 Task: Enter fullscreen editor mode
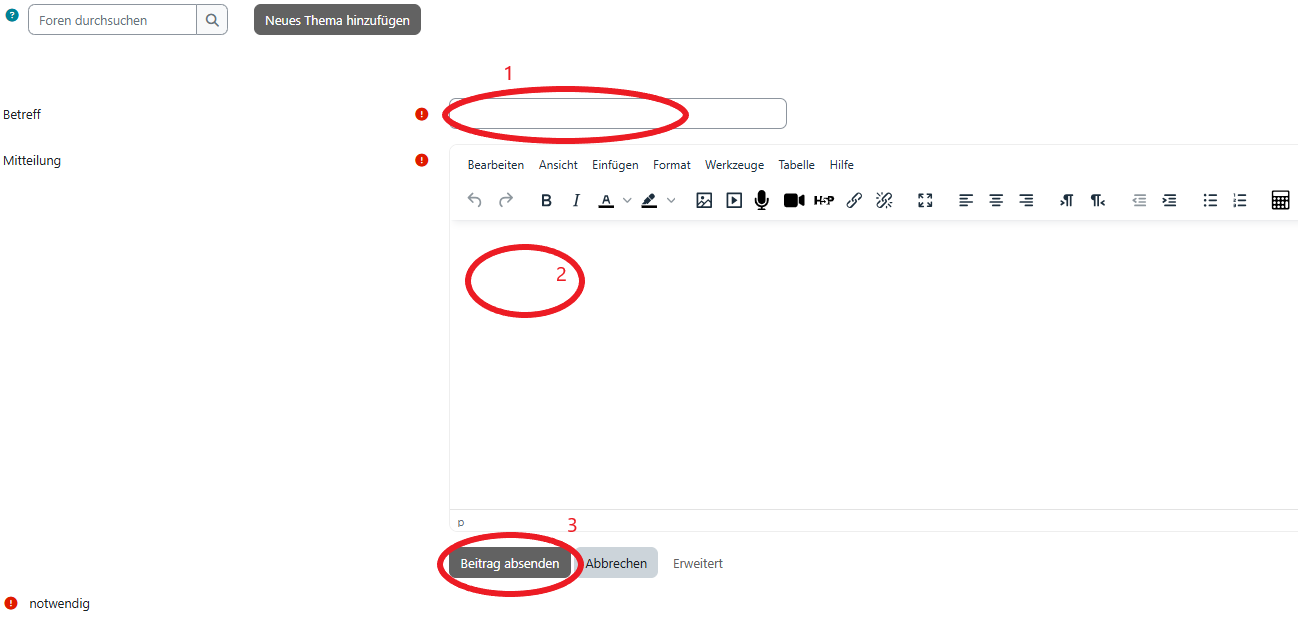925,200
